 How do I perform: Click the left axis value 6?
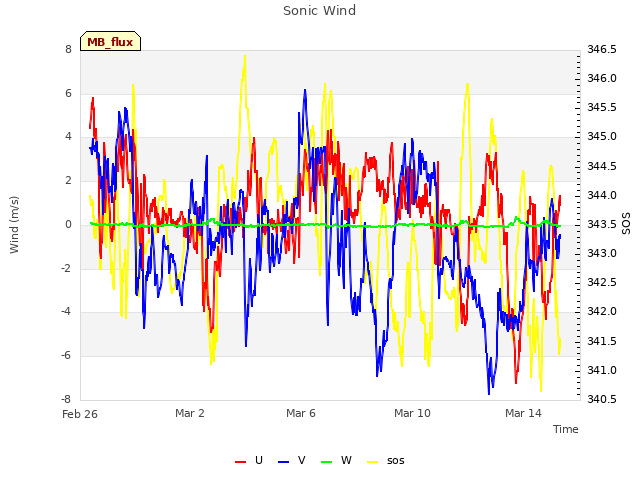pos(68,93)
